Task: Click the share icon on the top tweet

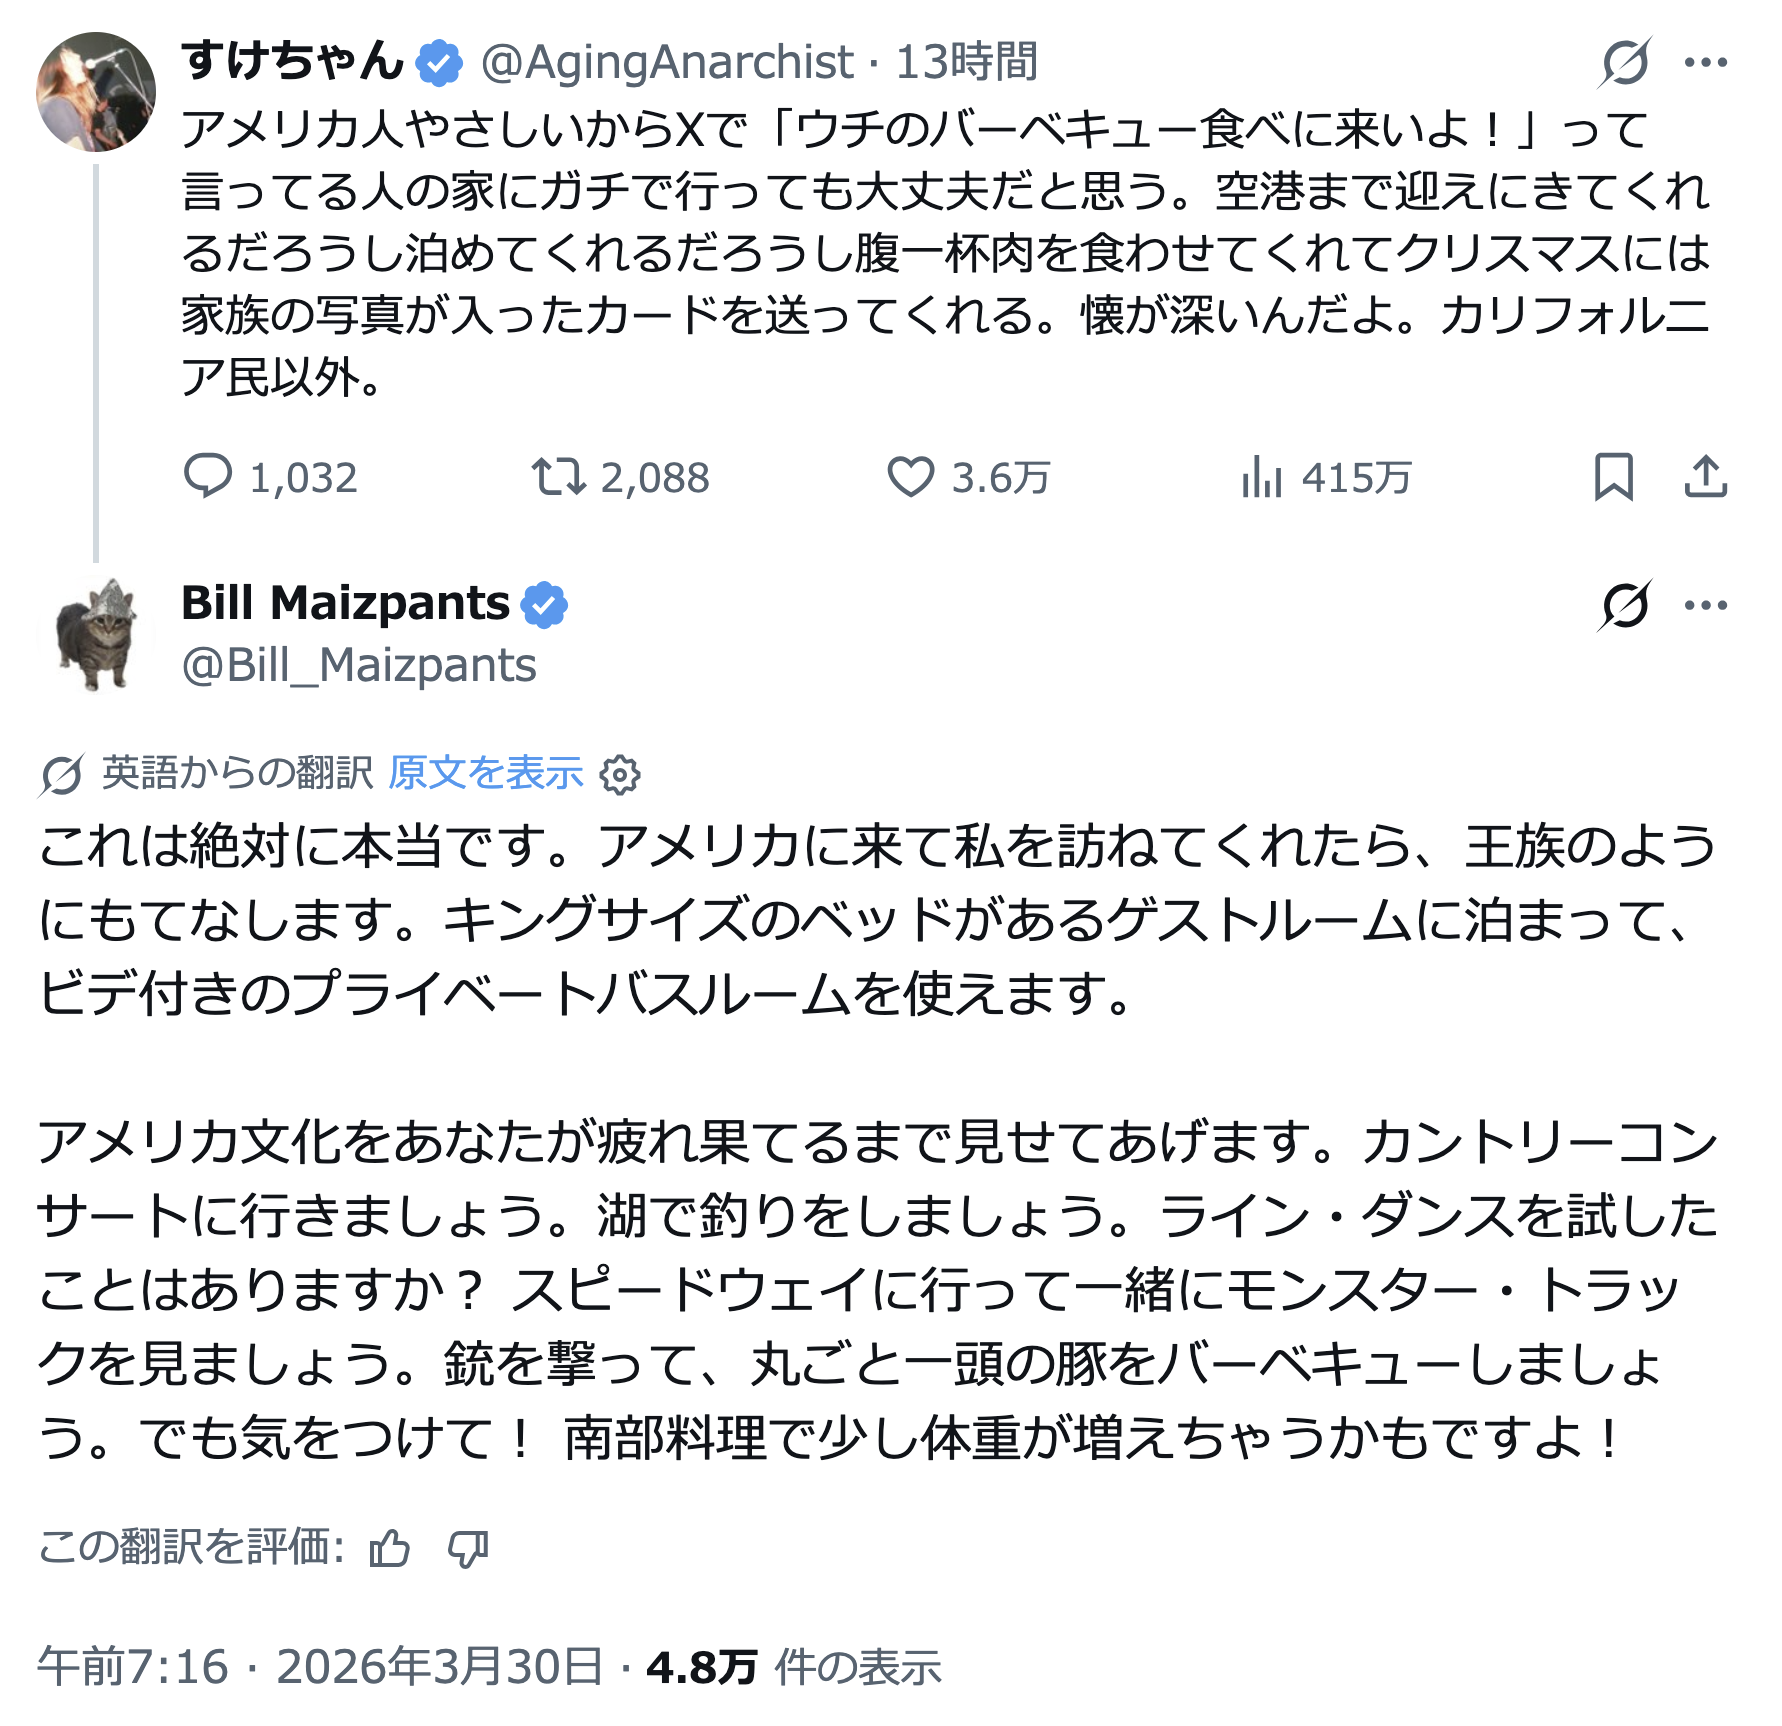Action: point(1705,476)
